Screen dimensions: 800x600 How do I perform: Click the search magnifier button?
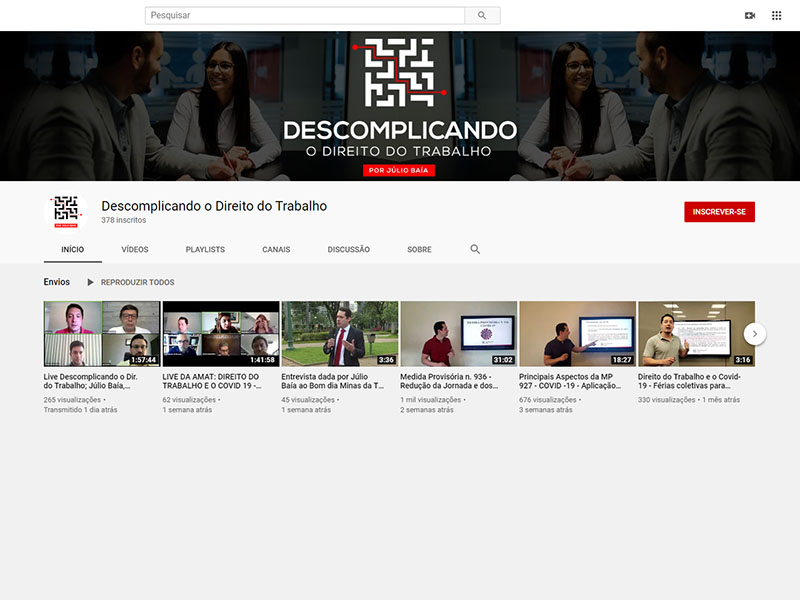(x=482, y=16)
